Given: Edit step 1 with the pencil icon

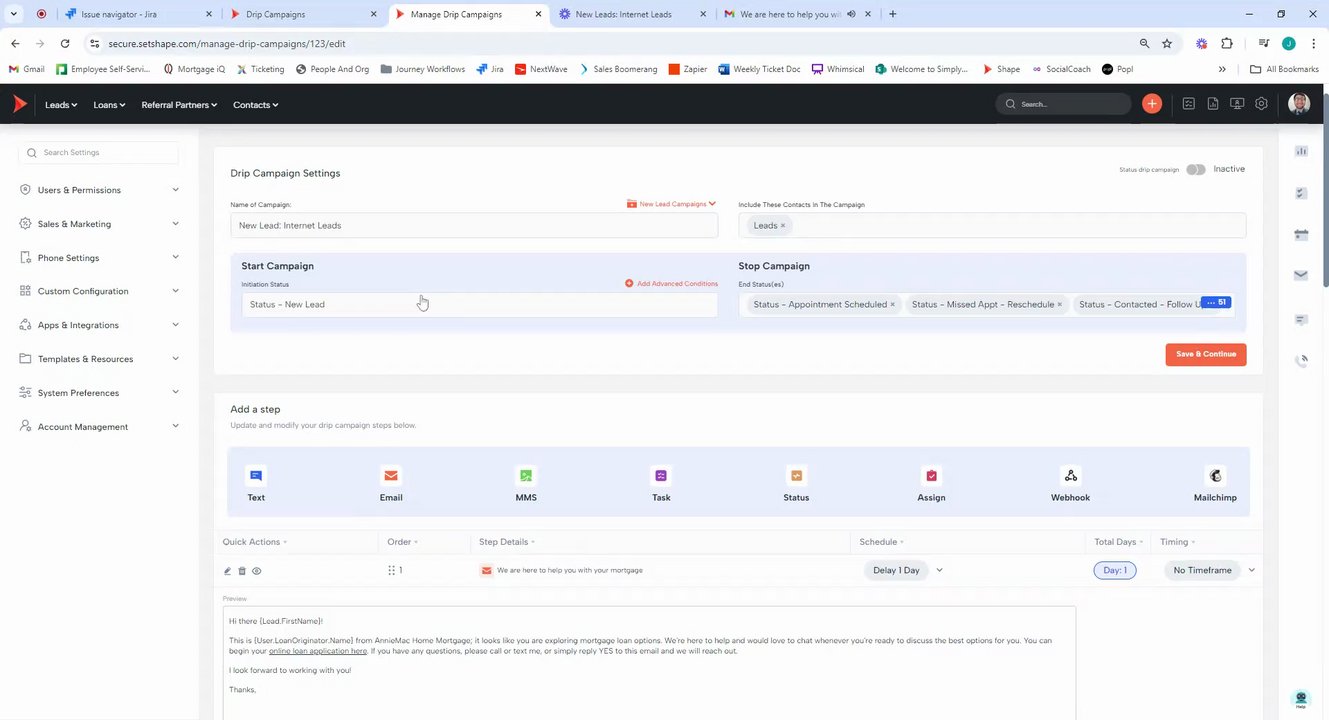Looking at the screenshot, I should pyautogui.click(x=227, y=571).
